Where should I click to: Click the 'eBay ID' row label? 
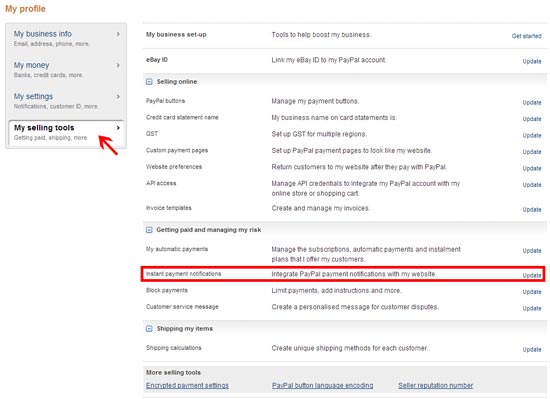(x=157, y=60)
